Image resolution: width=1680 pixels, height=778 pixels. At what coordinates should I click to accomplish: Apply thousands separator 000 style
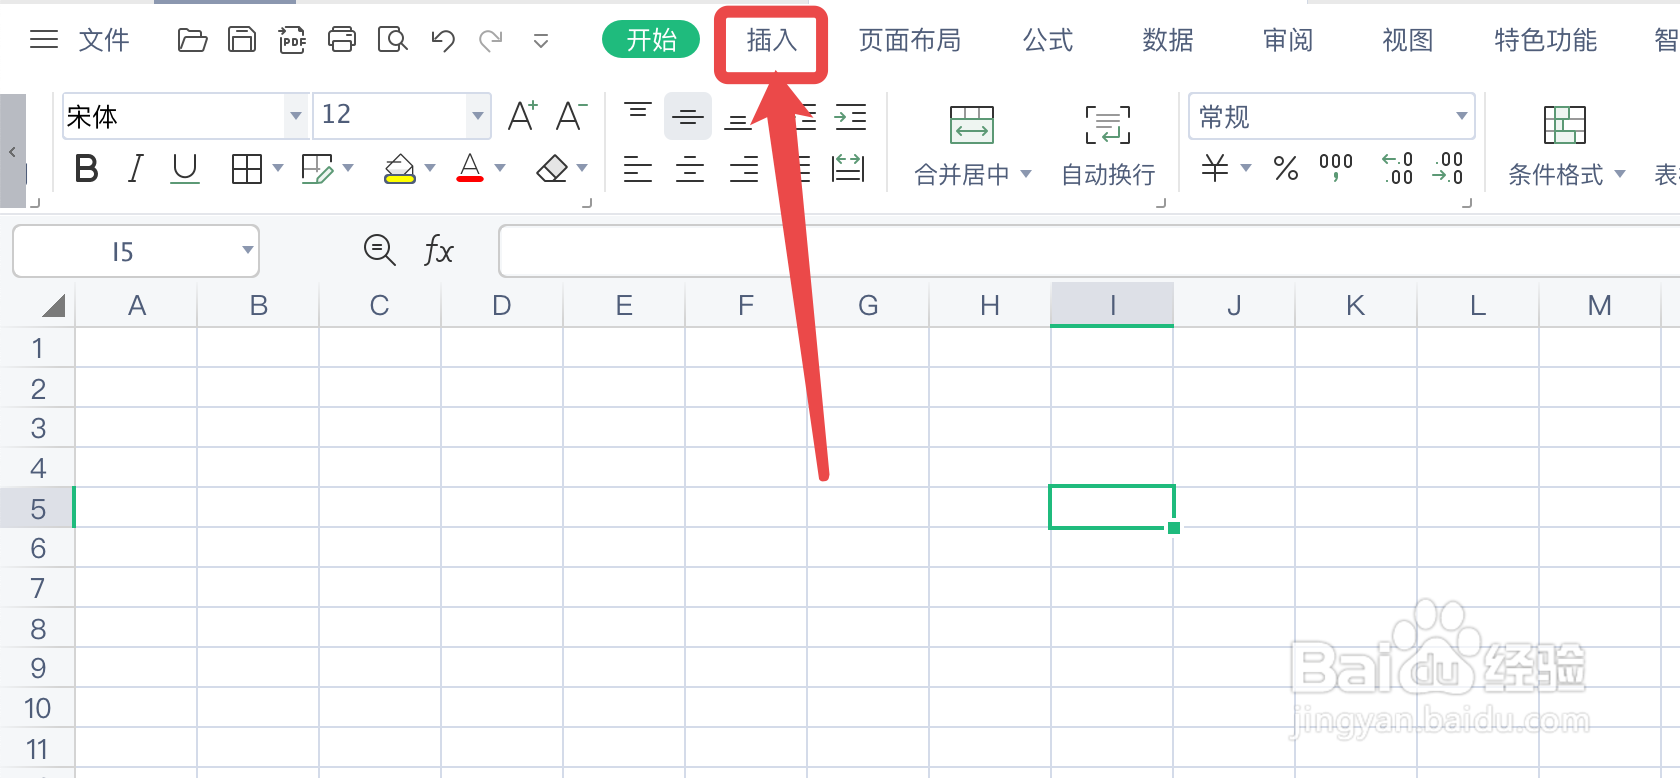pyautogui.click(x=1336, y=168)
